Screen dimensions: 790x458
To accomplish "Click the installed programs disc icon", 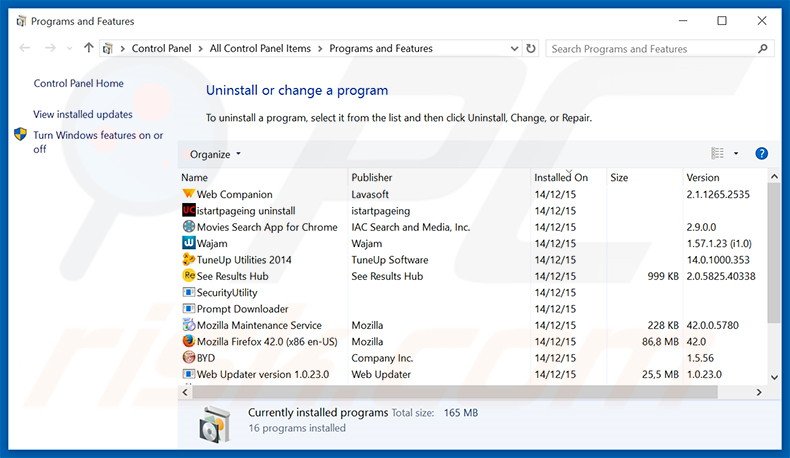I will tap(215, 425).
